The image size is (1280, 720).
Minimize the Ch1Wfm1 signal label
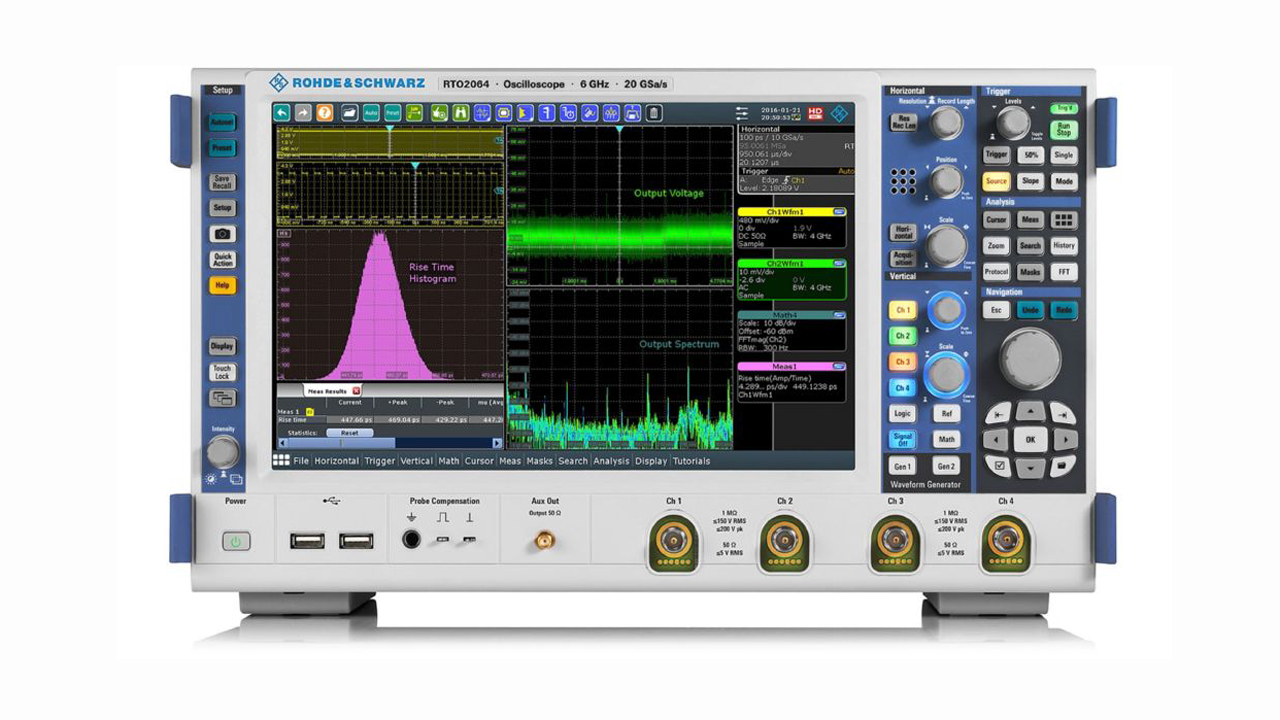point(839,212)
